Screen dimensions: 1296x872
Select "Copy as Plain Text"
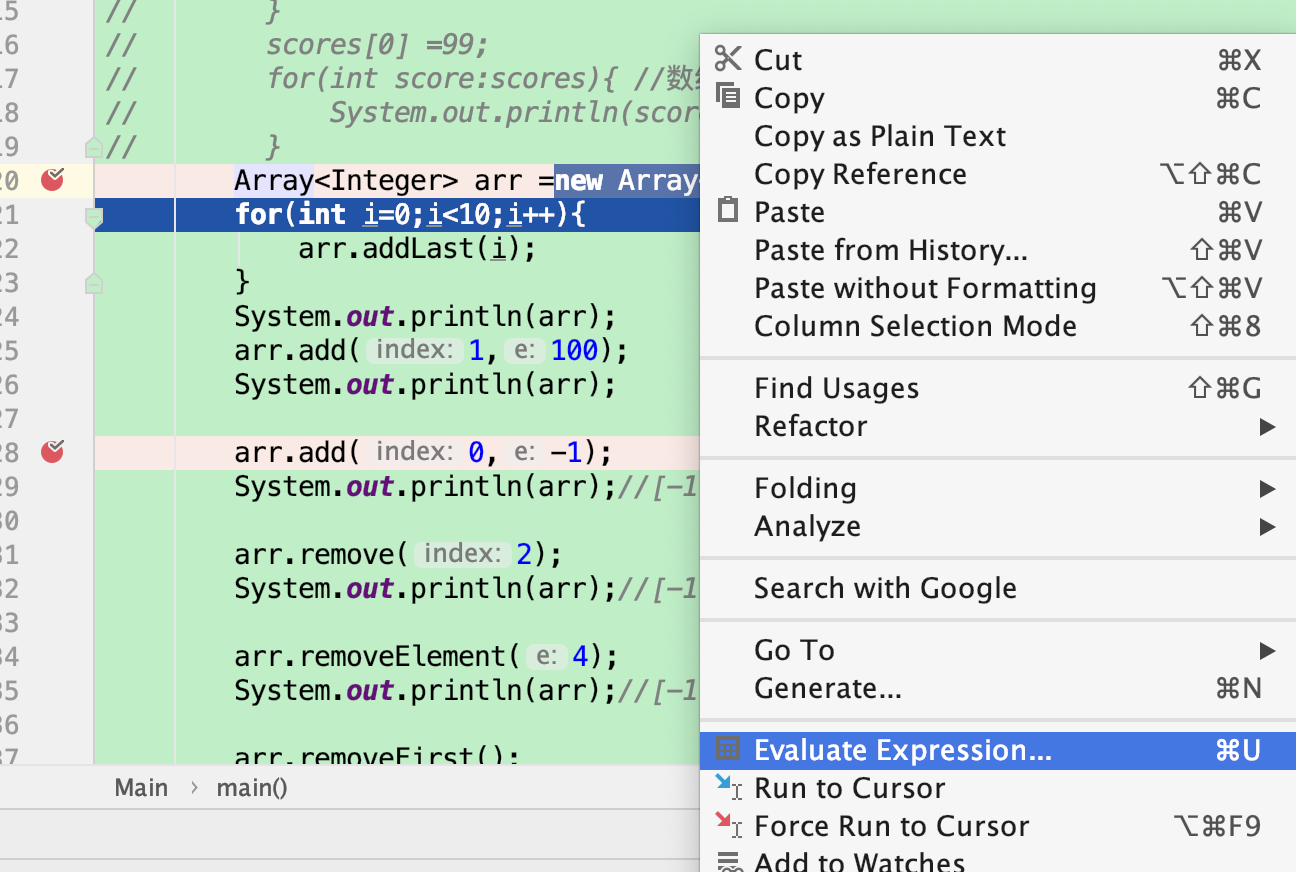point(879,136)
